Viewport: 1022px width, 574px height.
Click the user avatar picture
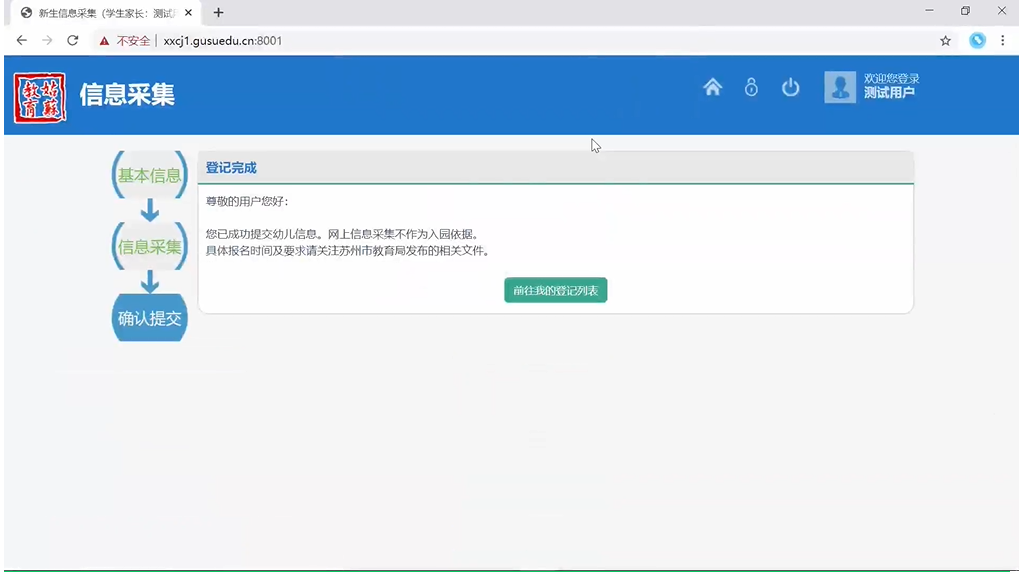(840, 87)
